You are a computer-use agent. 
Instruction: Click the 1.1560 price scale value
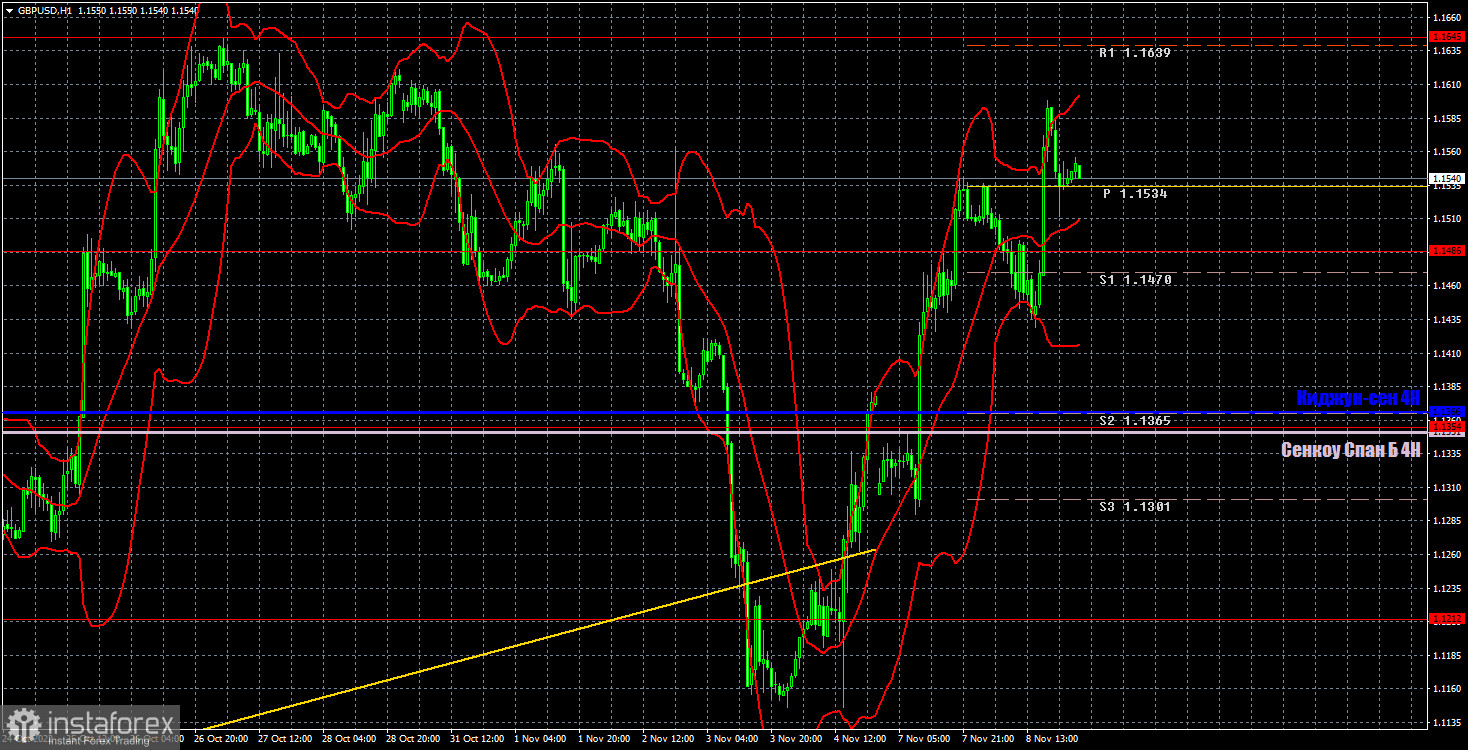1448,152
